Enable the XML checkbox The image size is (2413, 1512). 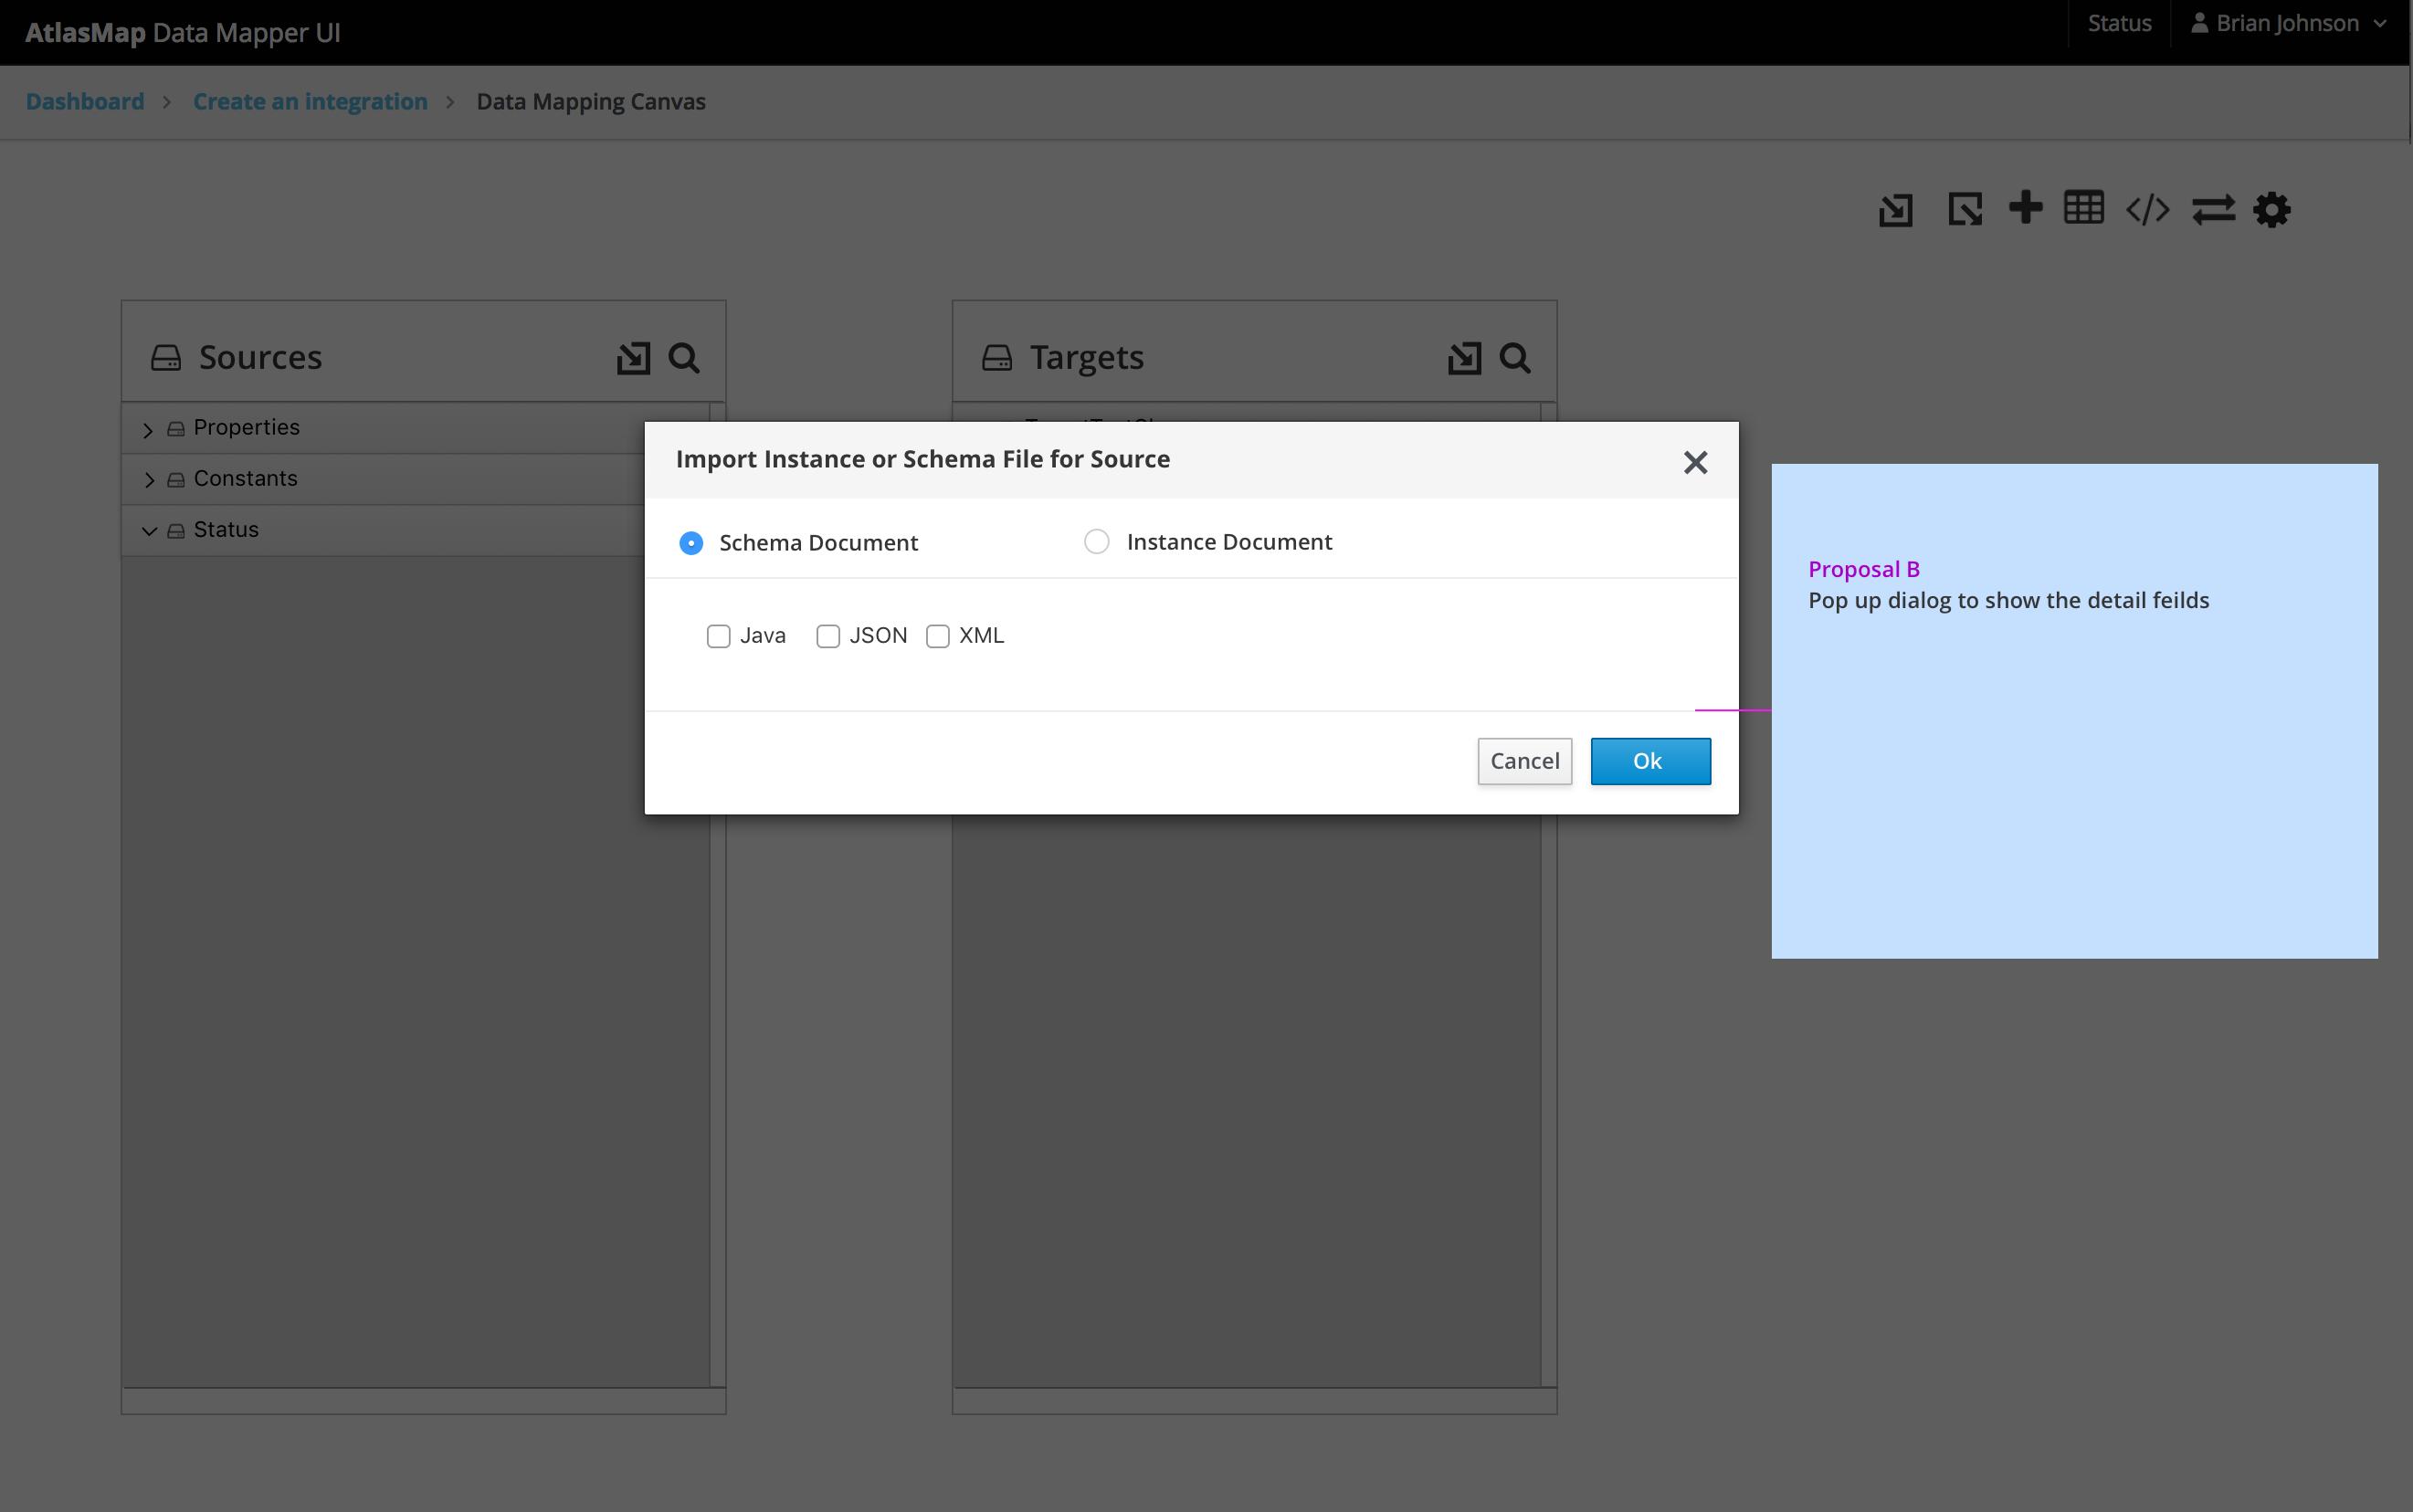click(x=938, y=636)
